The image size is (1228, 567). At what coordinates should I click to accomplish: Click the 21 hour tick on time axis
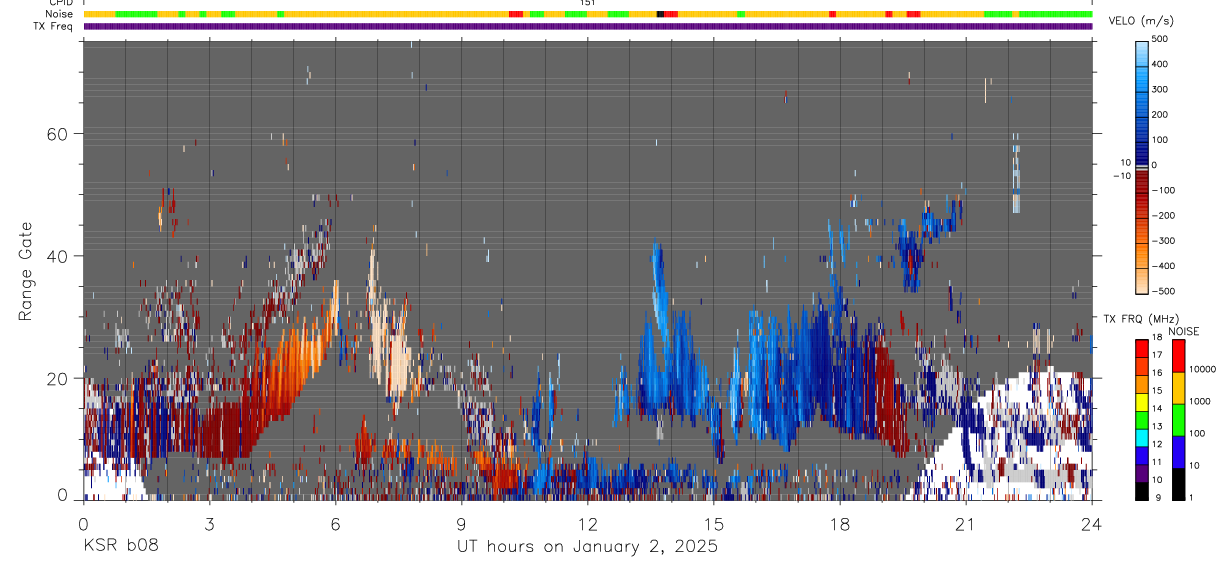tap(966, 523)
